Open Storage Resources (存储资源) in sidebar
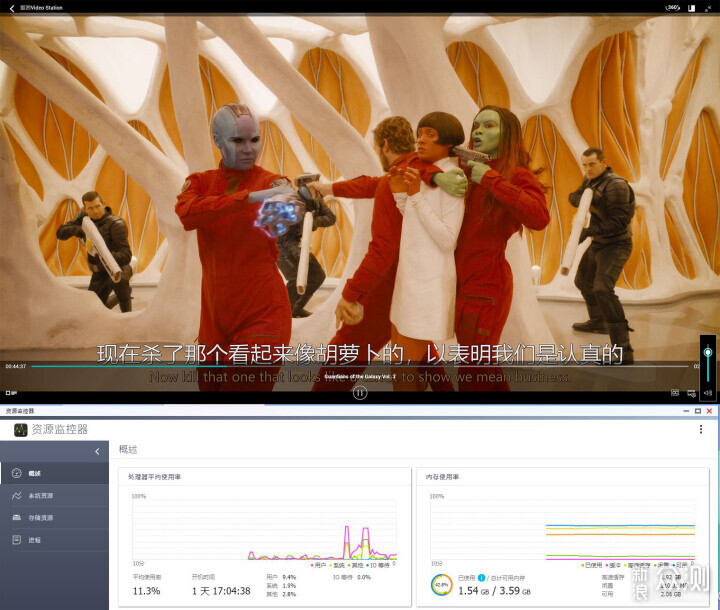 54,518
